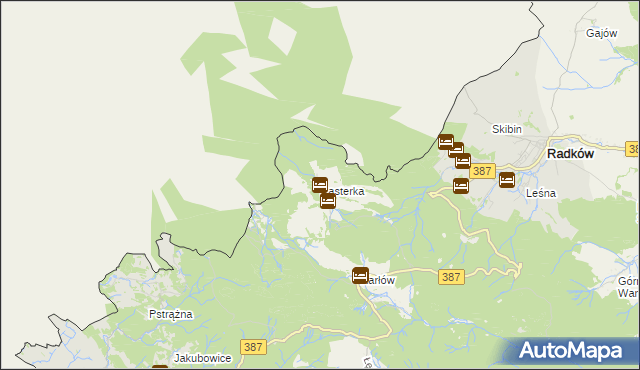Click the AutoMapa logo
The image size is (640, 370).
click(570, 351)
